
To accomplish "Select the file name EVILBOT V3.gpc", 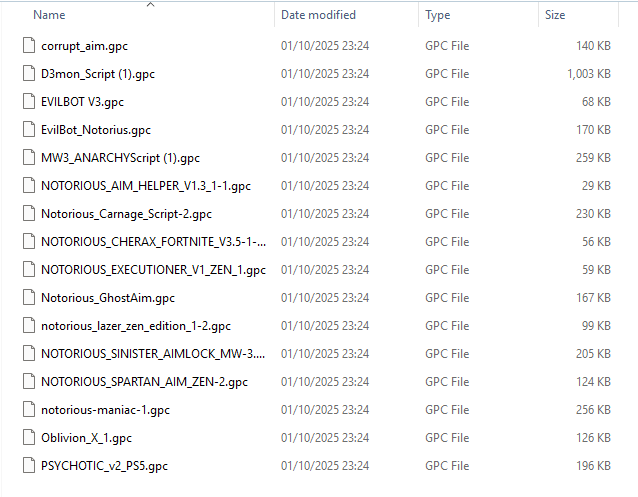I will coord(82,102).
